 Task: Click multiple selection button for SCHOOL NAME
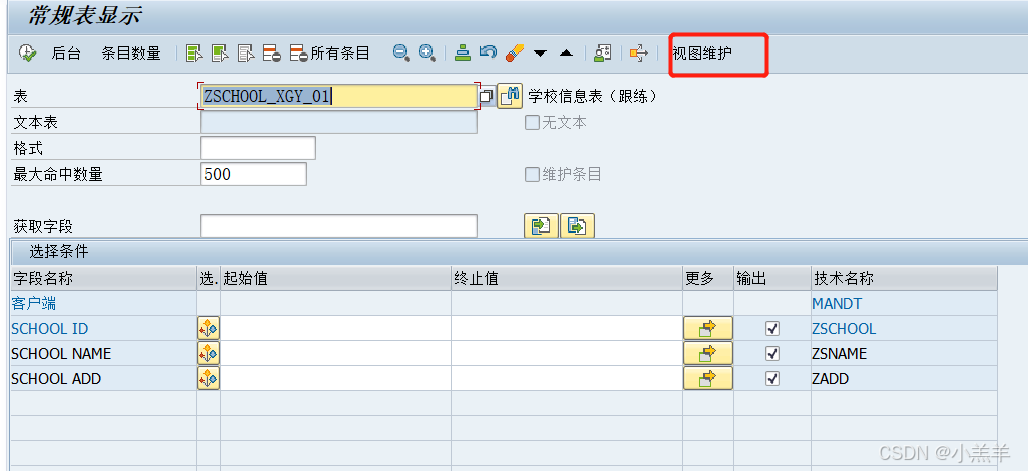[707, 354]
